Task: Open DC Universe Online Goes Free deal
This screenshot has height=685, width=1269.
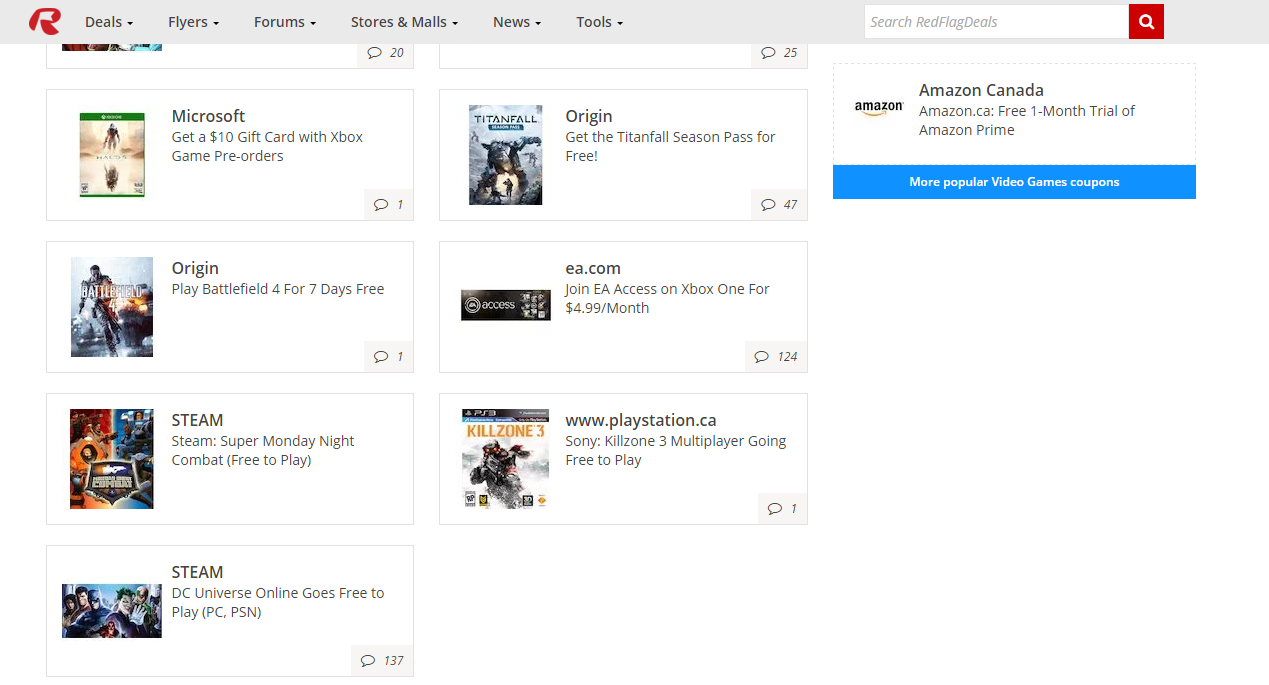Action: [x=278, y=602]
